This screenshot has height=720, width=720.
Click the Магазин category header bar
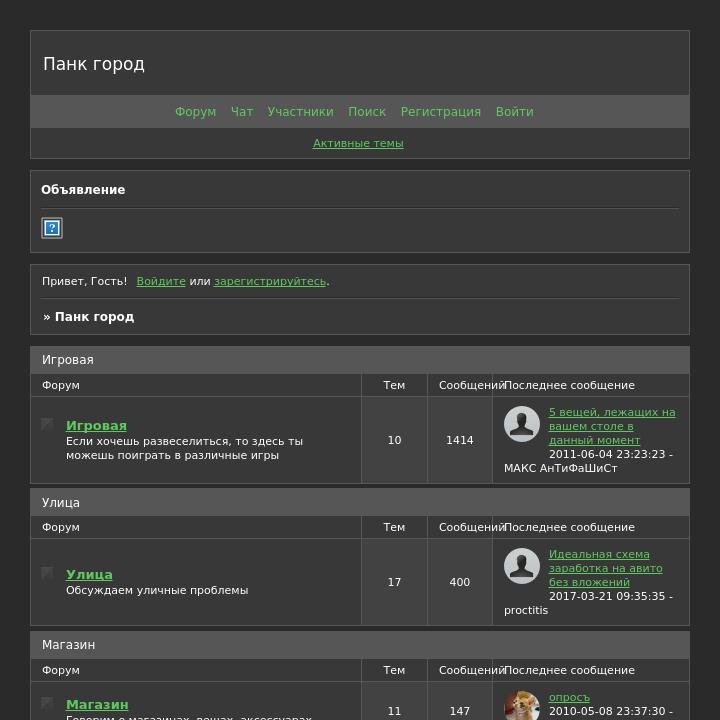[x=360, y=645]
